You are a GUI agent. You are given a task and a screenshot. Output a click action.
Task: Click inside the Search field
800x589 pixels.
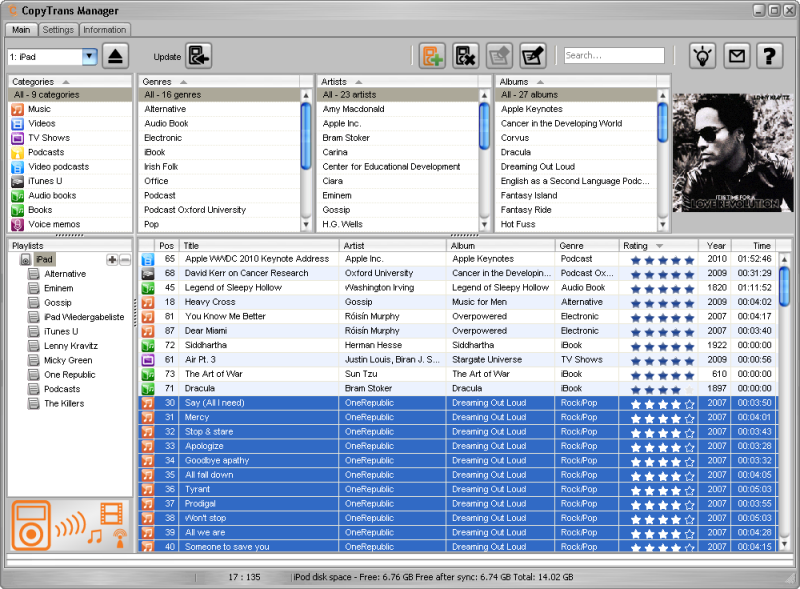(613, 56)
